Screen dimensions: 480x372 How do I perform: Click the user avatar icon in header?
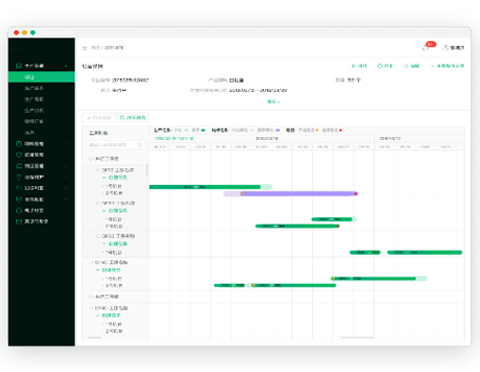tap(445, 48)
